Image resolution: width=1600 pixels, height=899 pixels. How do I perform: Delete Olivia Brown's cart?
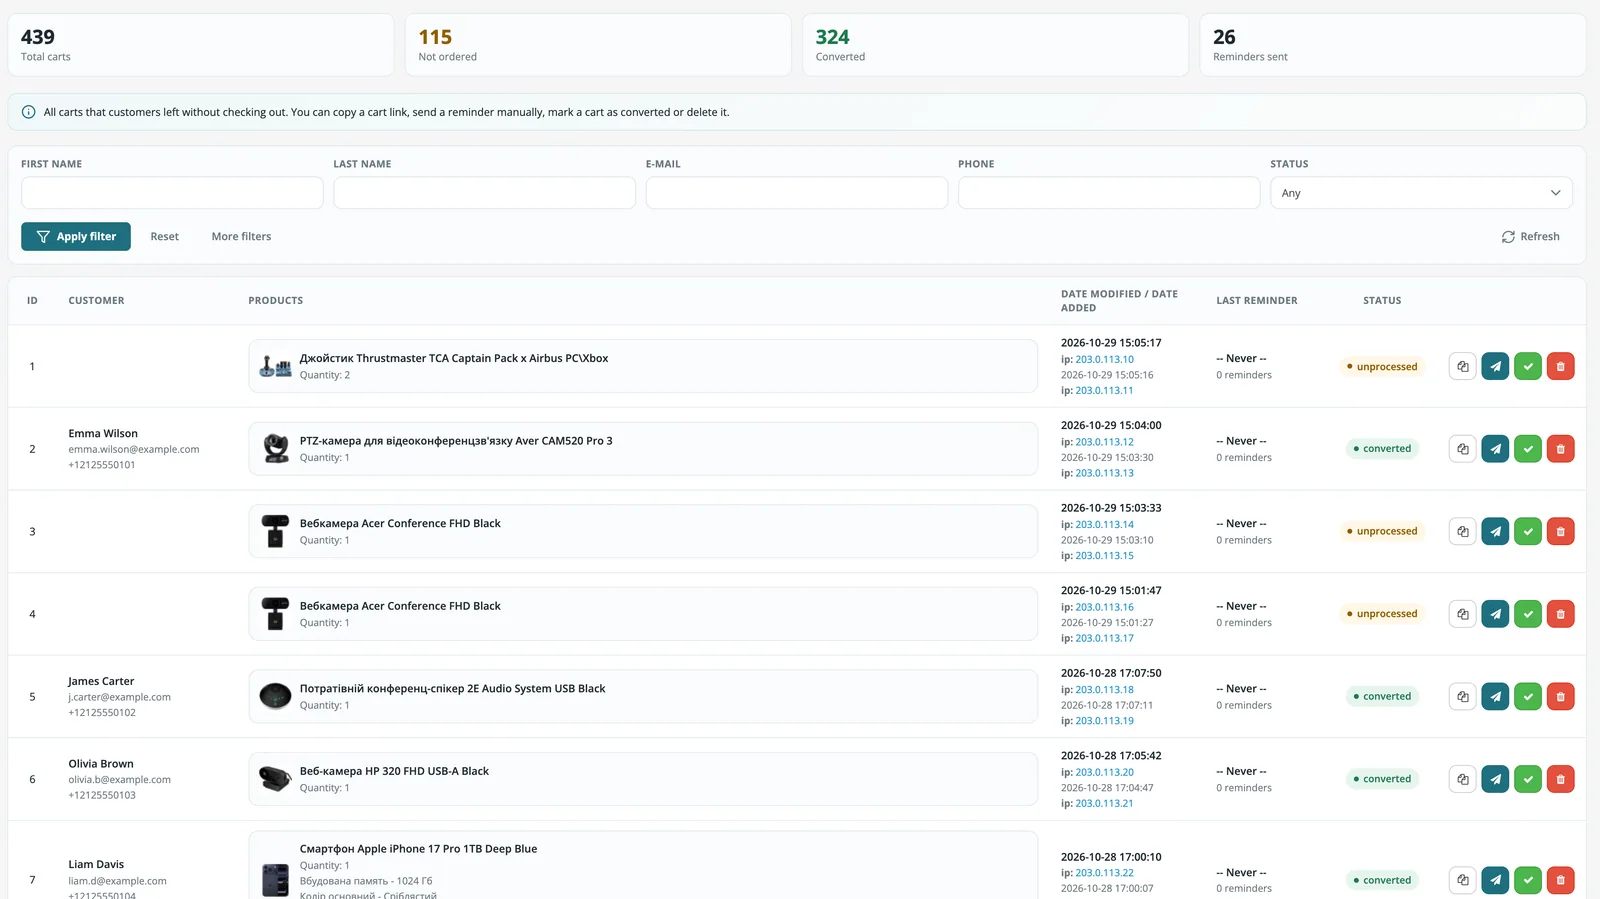(x=1561, y=779)
